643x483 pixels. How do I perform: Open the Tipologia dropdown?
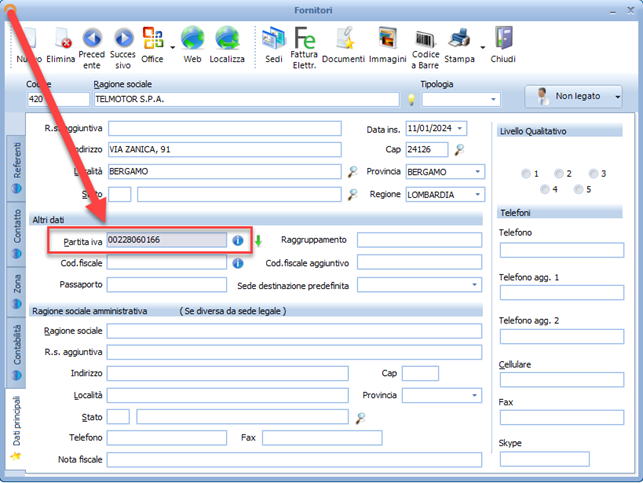click(493, 99)
